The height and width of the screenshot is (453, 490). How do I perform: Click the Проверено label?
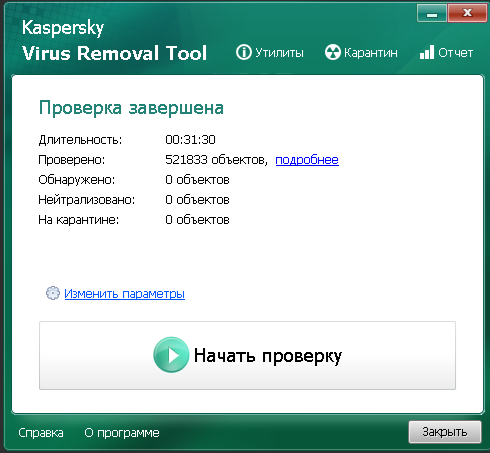click(x=72, y=160)
